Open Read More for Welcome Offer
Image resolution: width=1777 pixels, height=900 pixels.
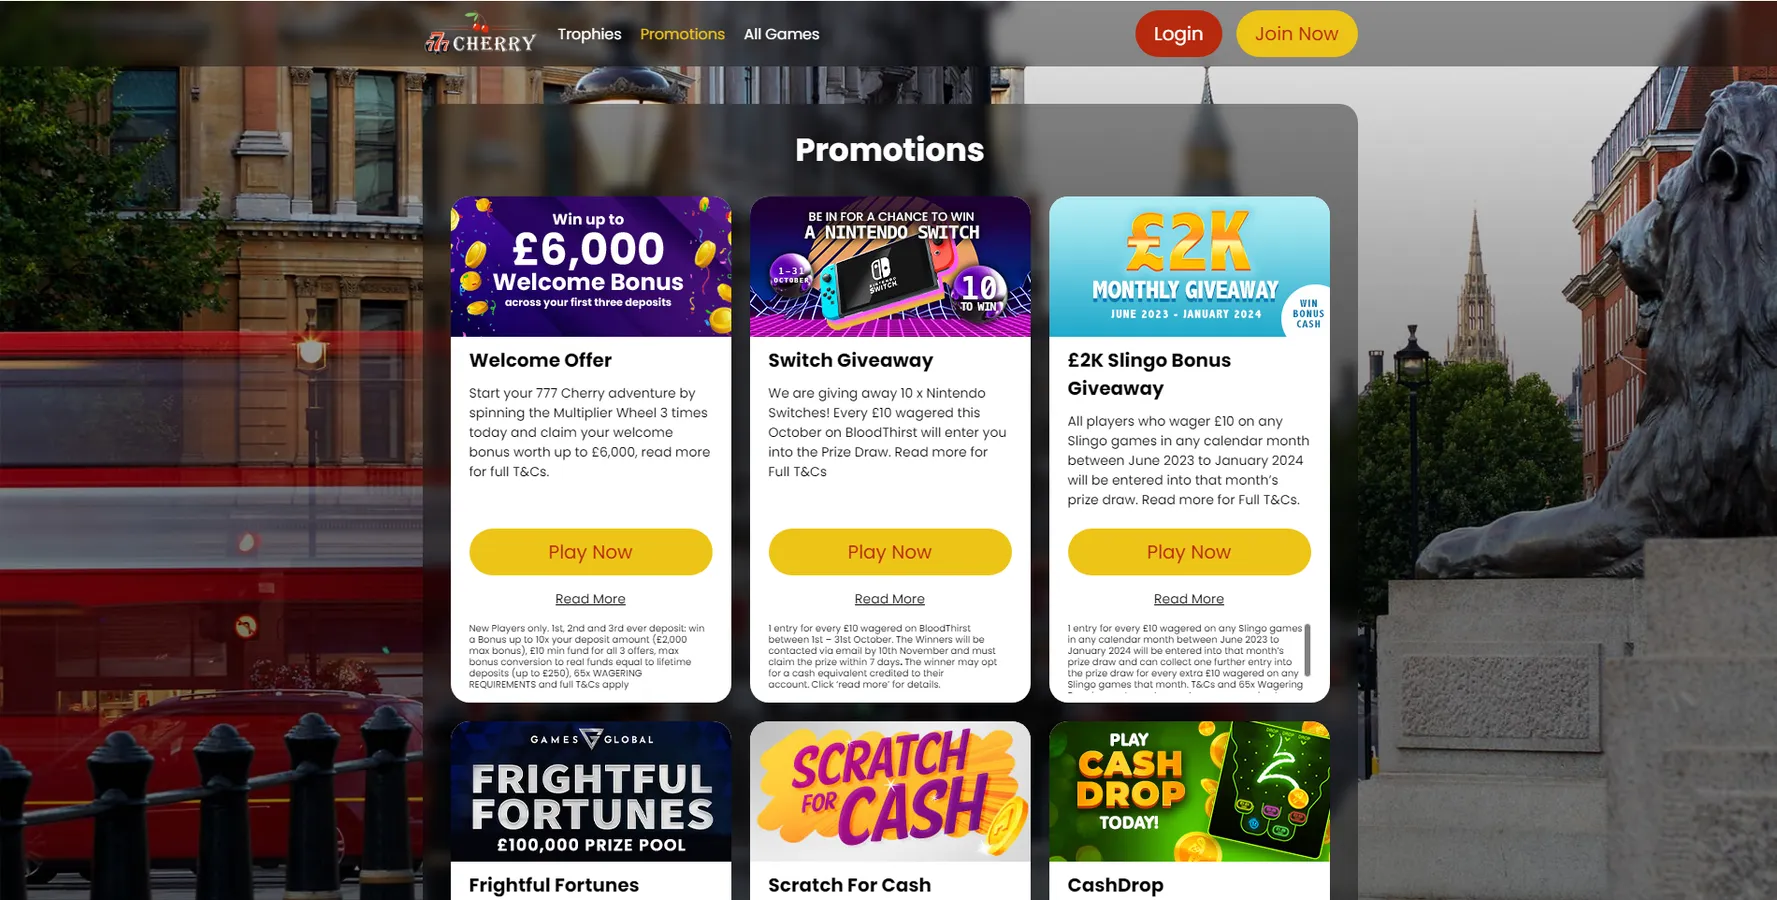click(590, 599)
